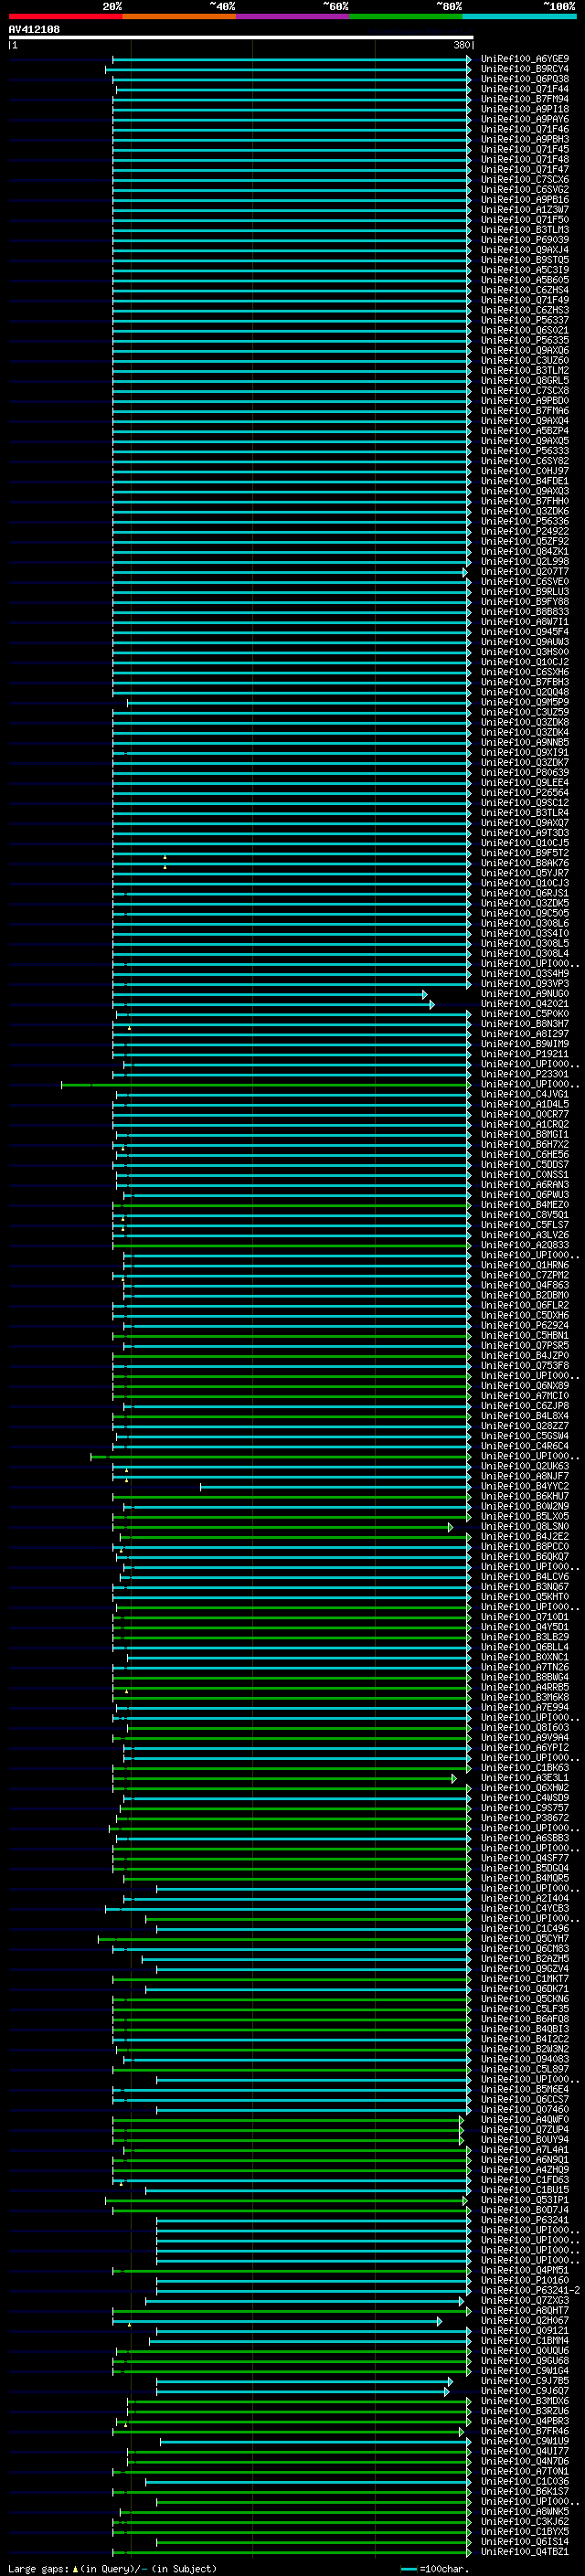
Task: Click the UniRef100_P69039 label
Action: click(x=525, y=240)
